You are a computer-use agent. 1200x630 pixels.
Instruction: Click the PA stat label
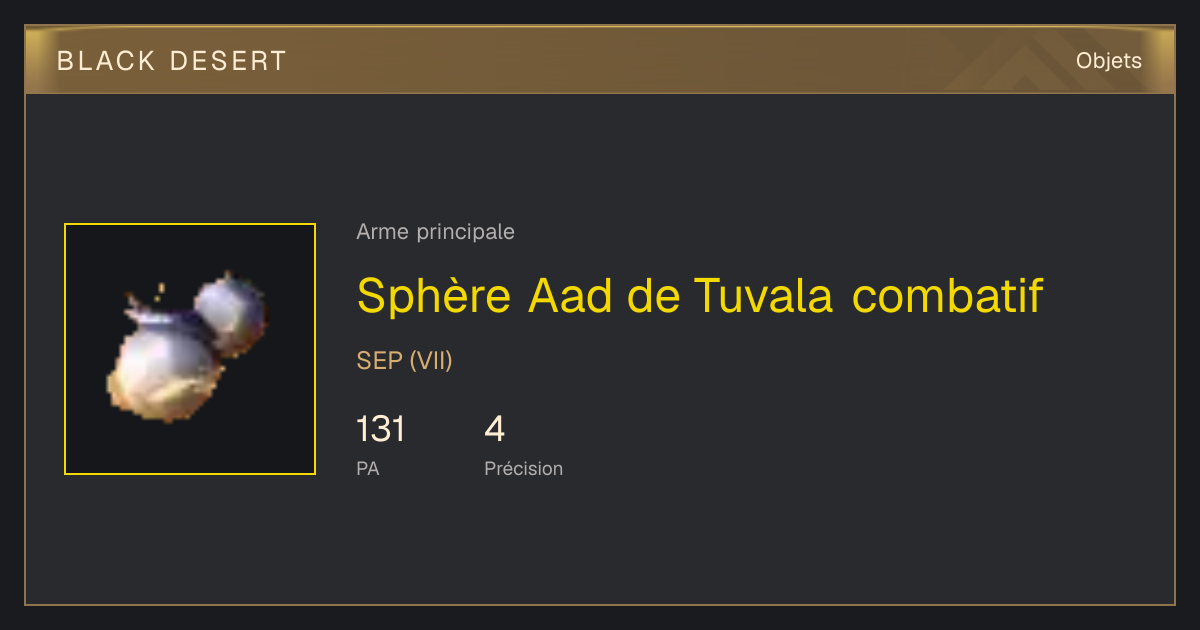(x=367, y=468)
